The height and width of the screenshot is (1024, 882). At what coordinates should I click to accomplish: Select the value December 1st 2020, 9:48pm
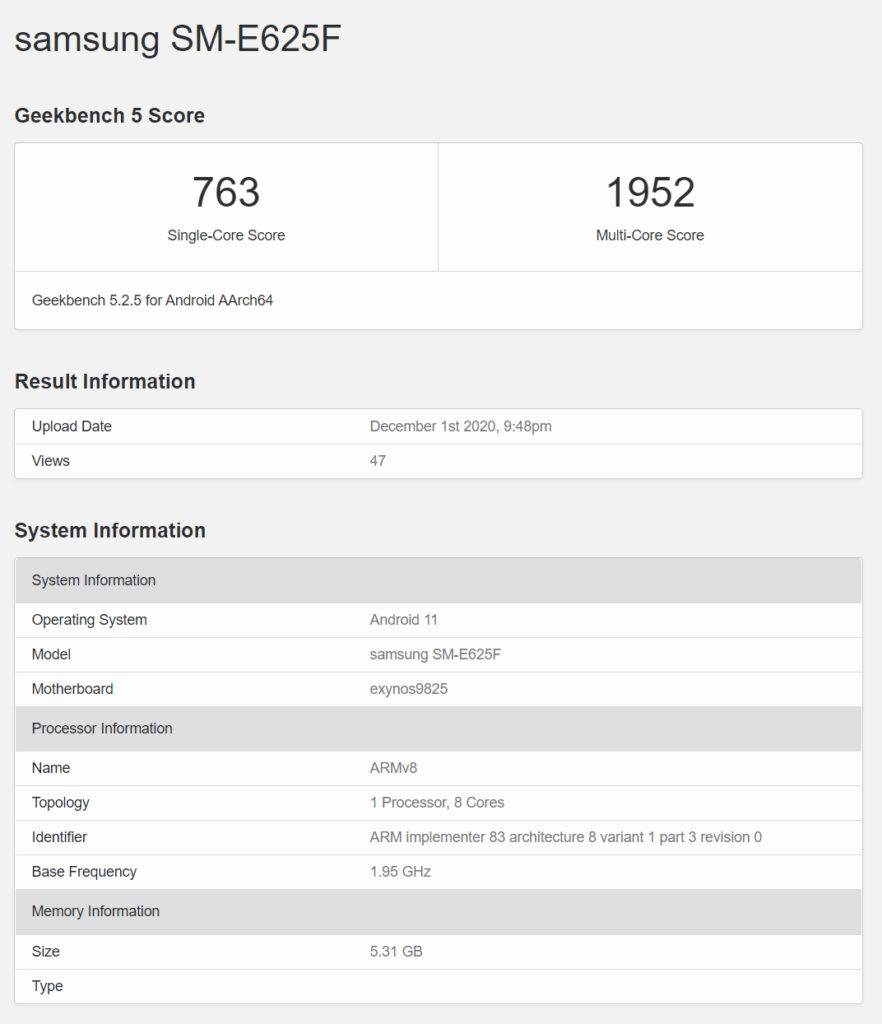(x=460, y=426)
